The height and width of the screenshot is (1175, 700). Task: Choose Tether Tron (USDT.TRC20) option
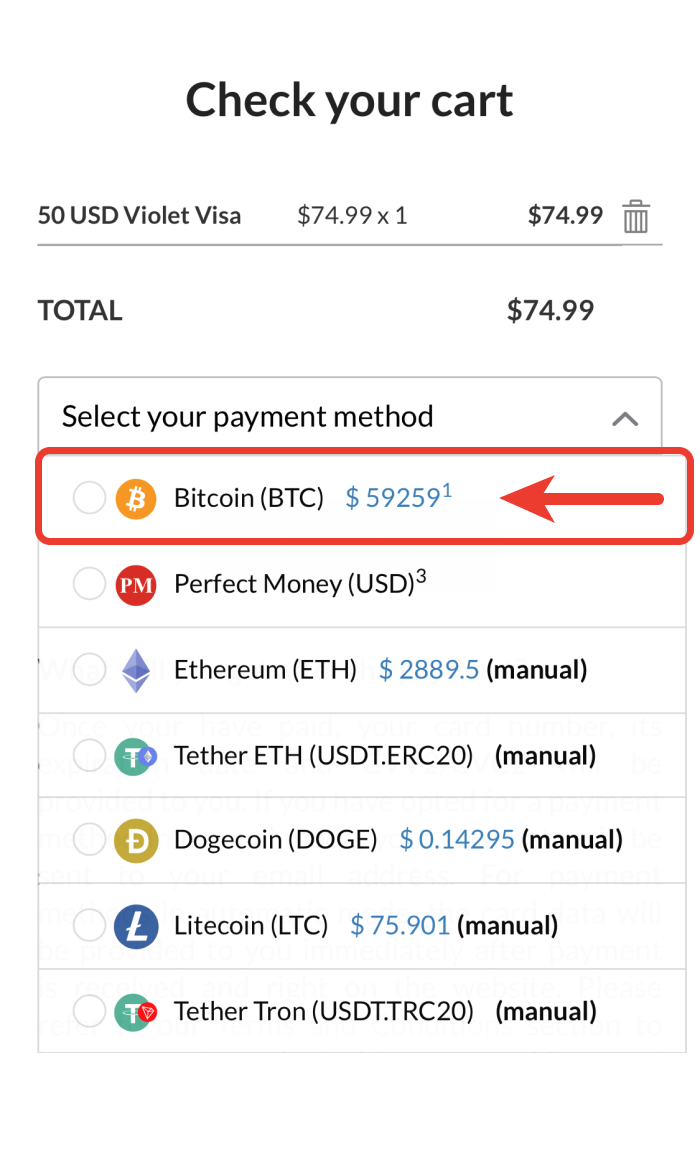tap(323, 1012)
